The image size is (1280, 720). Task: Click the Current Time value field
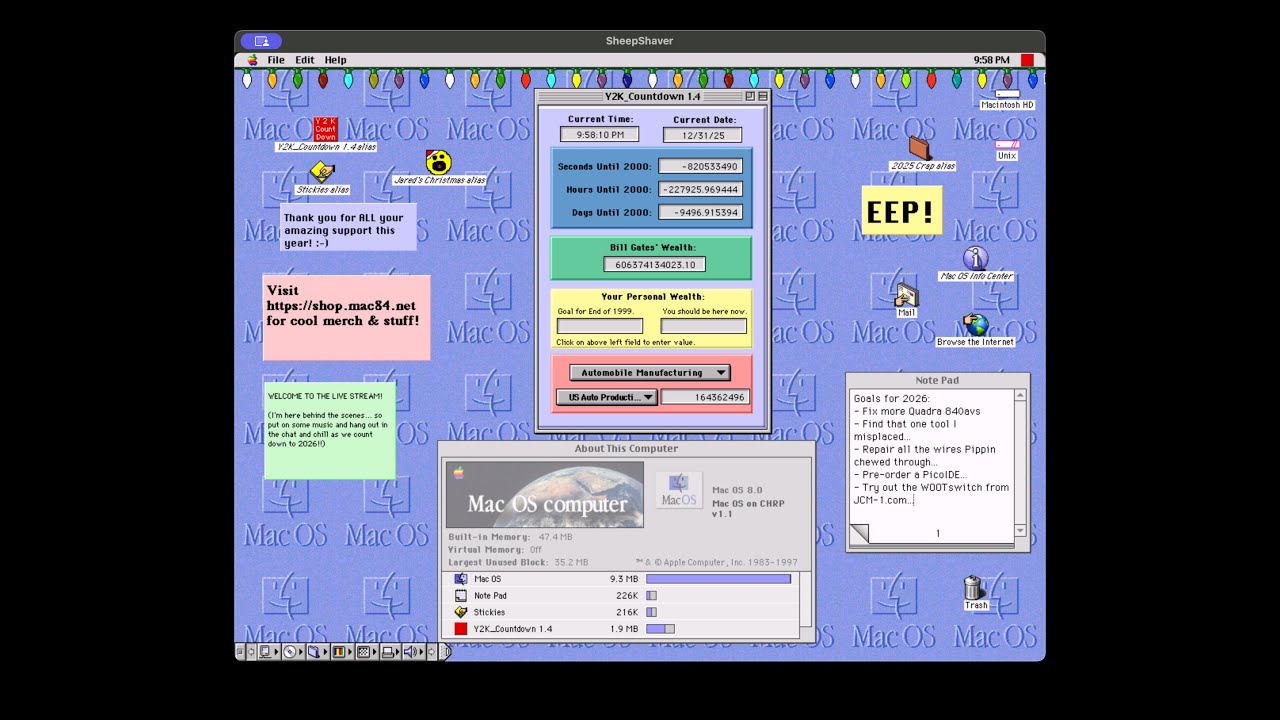[x=599, y=135]
